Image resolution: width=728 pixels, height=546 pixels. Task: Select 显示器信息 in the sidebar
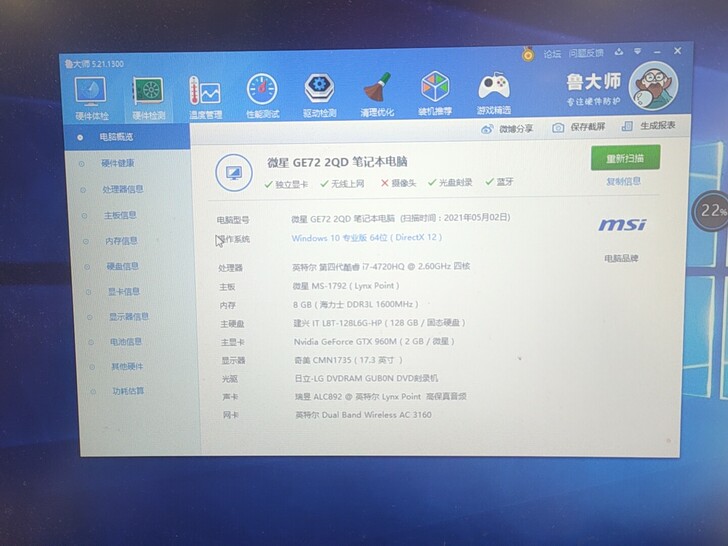coord(129,317)
